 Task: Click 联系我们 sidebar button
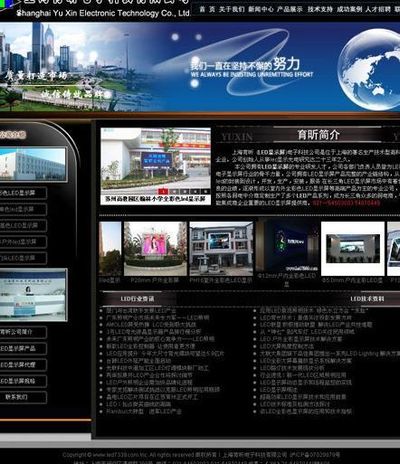point(23,397)
